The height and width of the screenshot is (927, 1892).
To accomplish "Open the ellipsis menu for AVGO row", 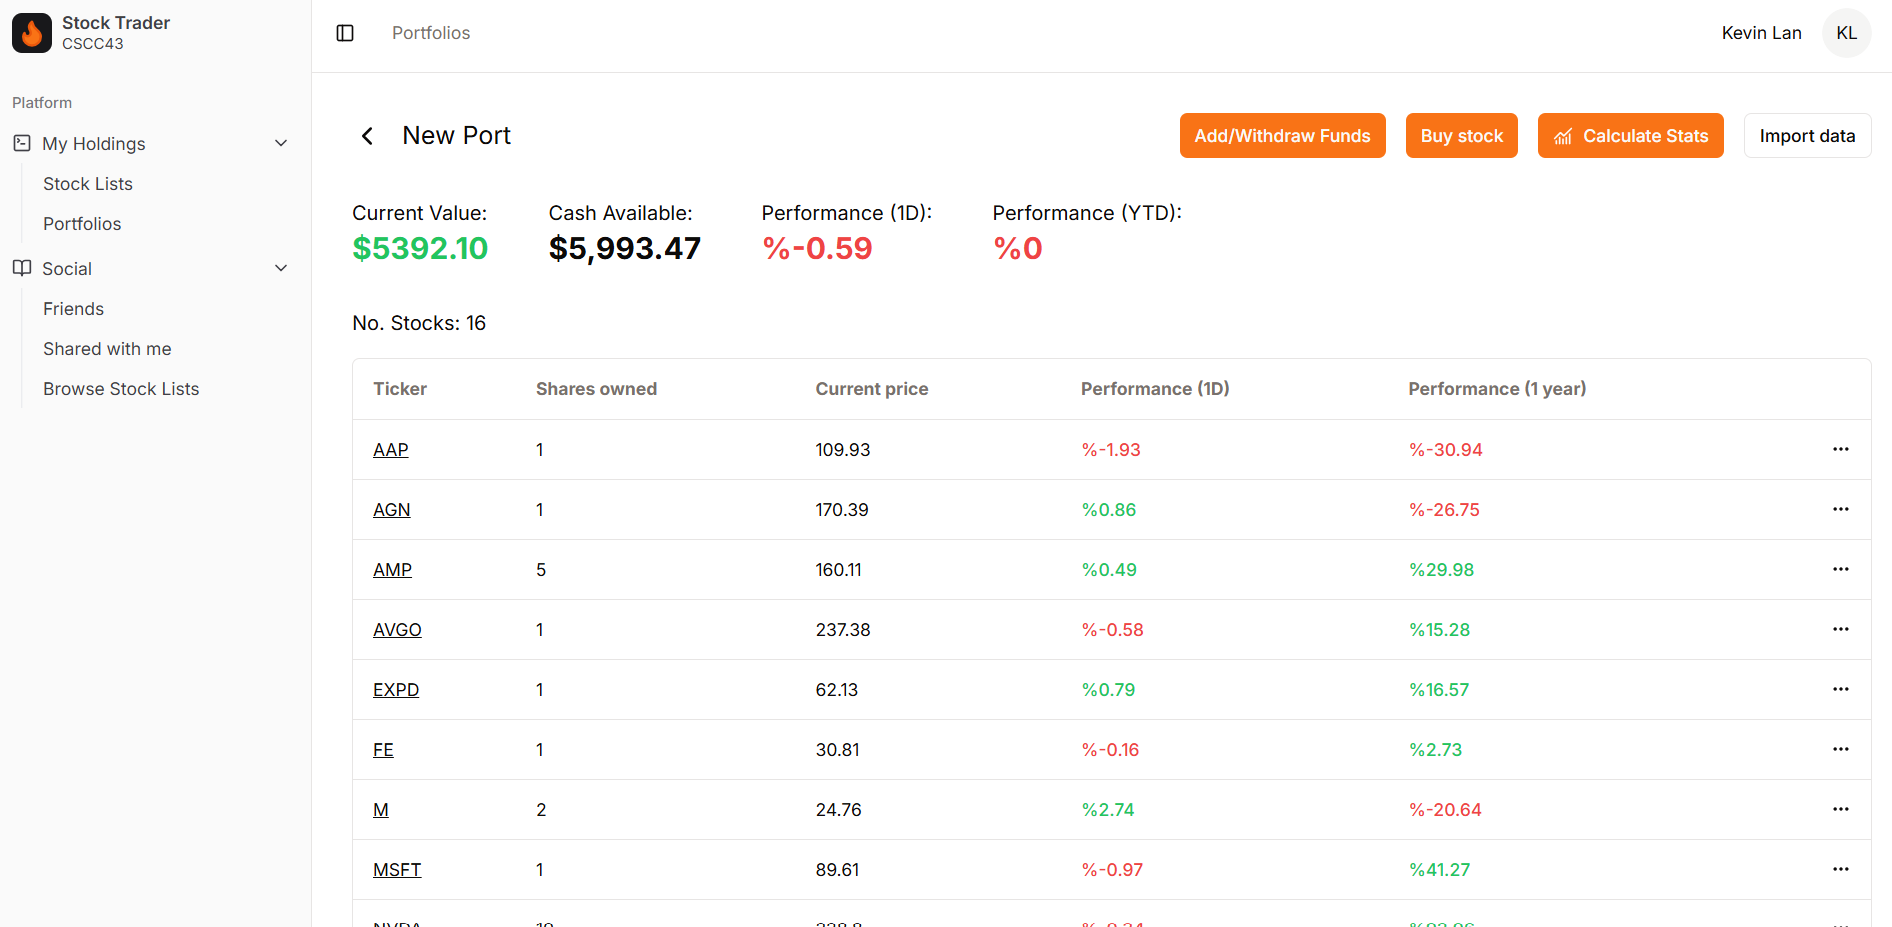I will 1841,629.
